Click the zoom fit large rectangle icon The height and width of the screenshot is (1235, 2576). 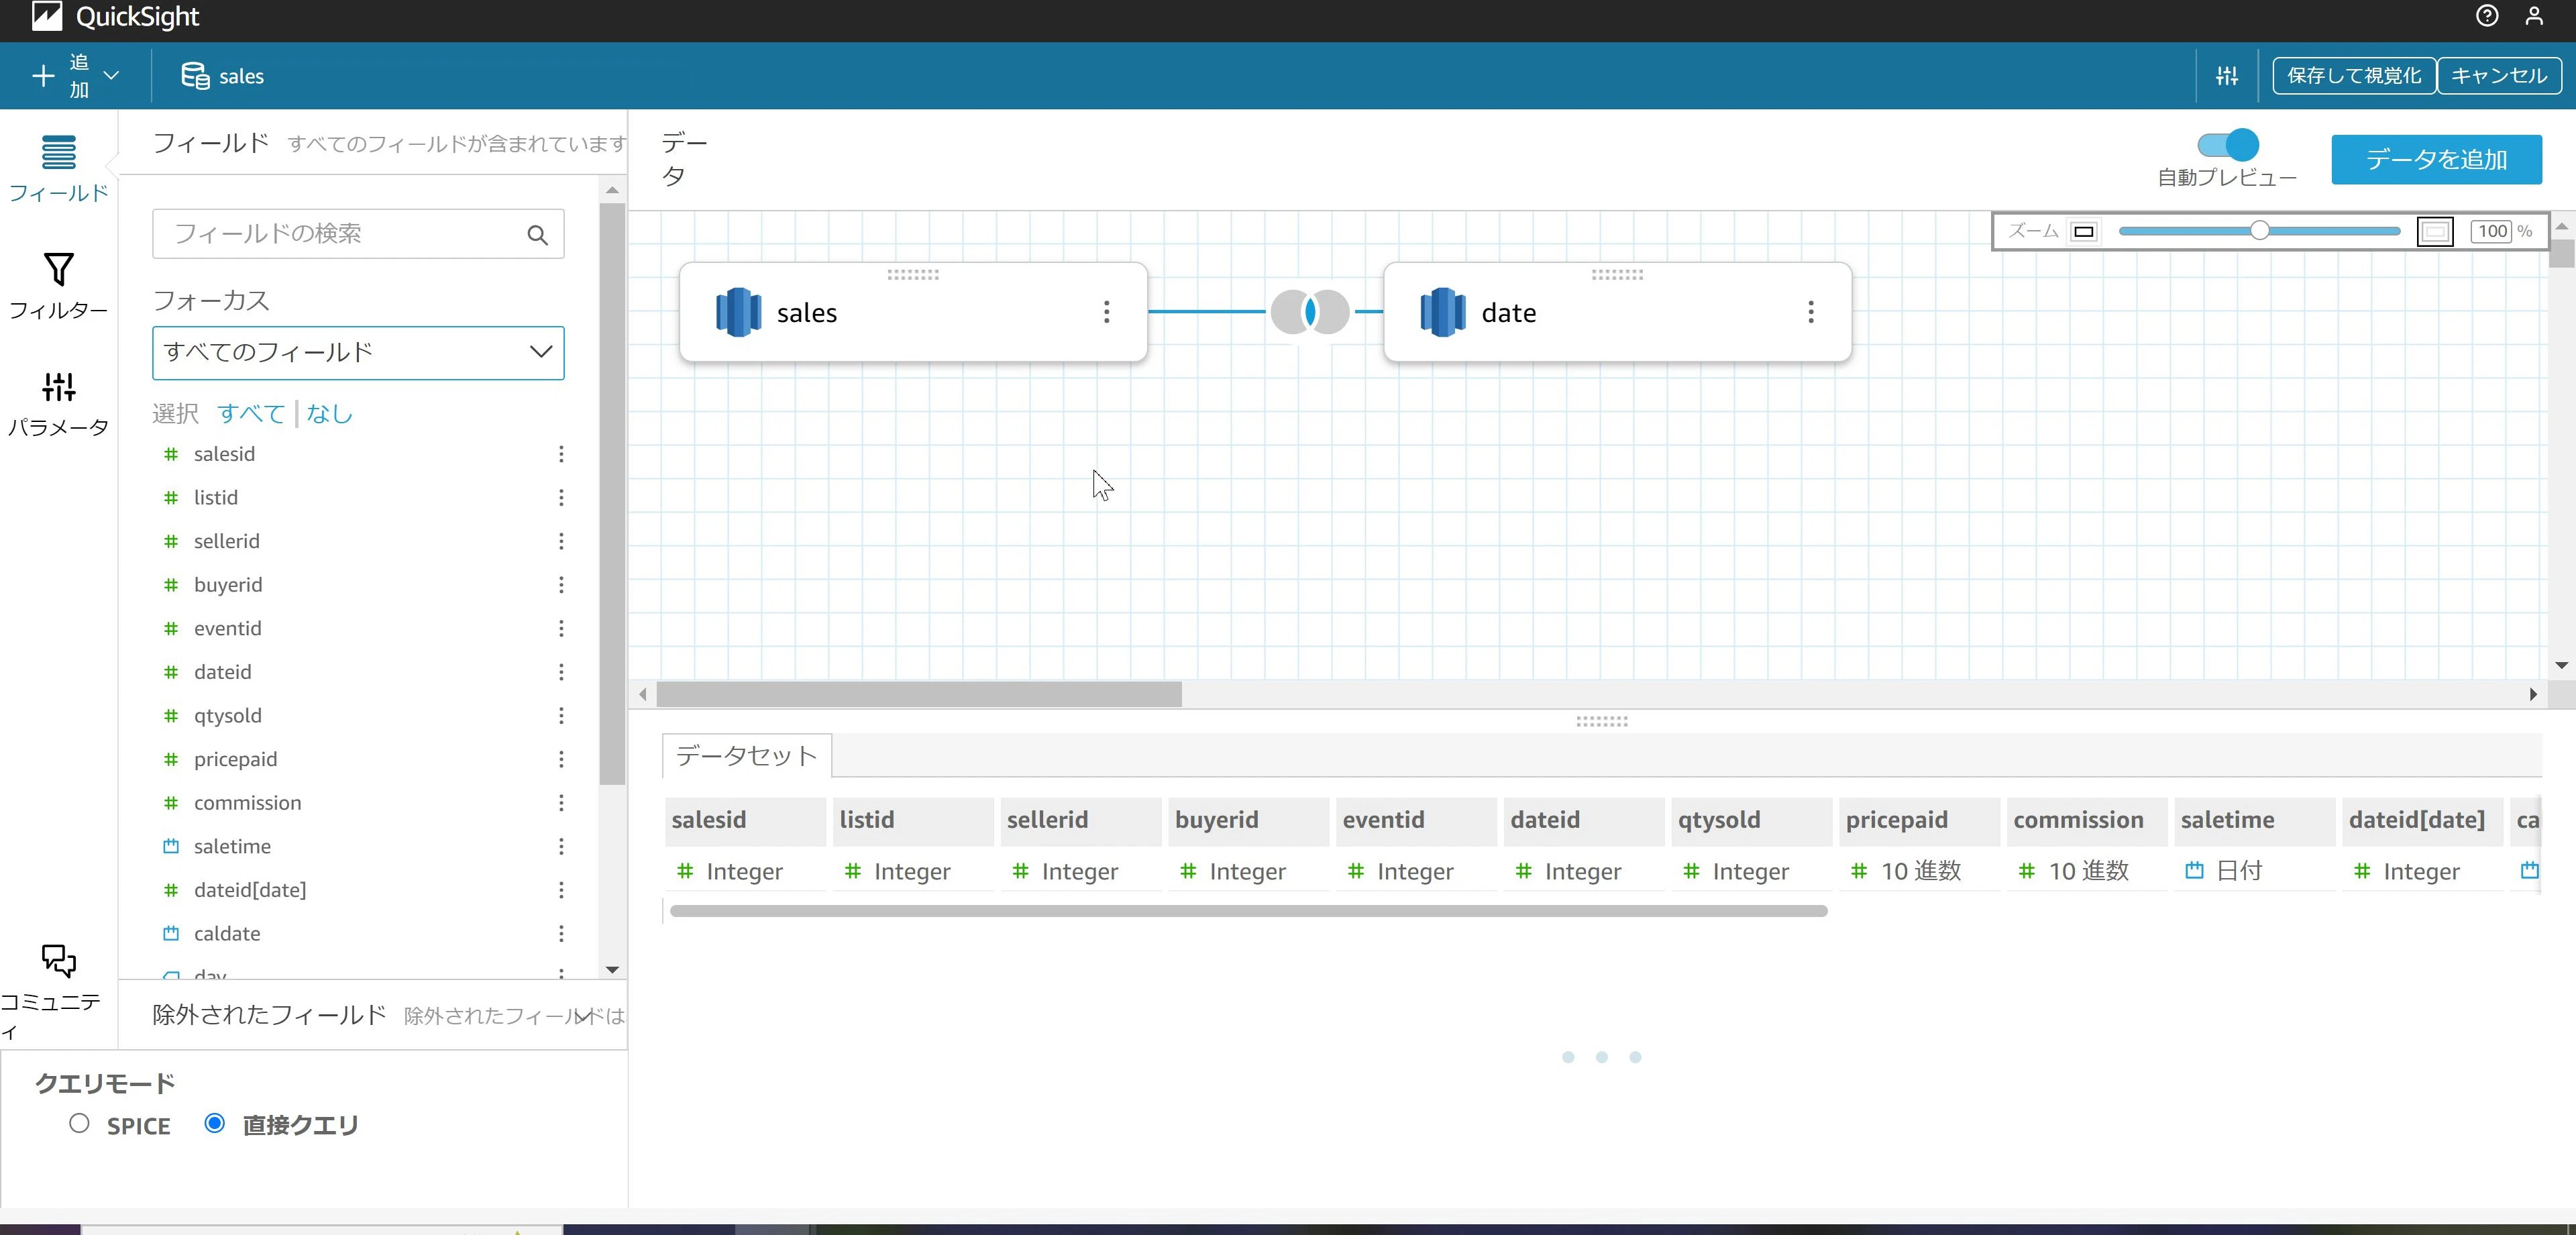pyautogui.click(x=2434, y=232)
